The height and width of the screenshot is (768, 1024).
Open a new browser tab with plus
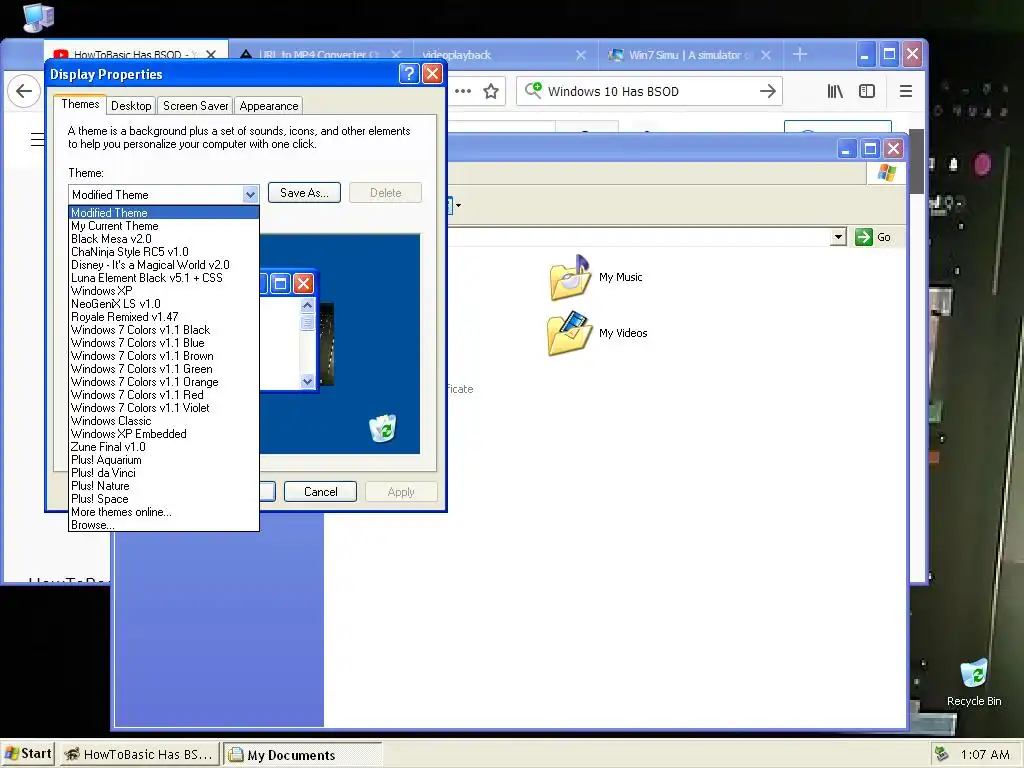(x=800, y=54)
